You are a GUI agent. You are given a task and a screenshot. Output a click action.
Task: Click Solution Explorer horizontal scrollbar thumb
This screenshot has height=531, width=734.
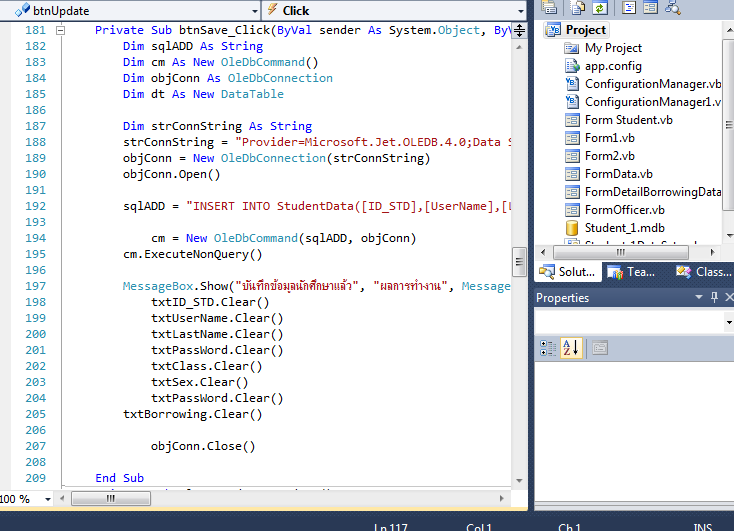[621, 252]
